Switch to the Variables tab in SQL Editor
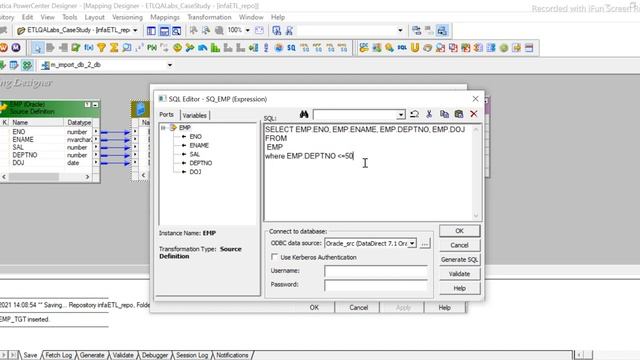The height and width of the screenshot is (360, 640). (194, 116)
